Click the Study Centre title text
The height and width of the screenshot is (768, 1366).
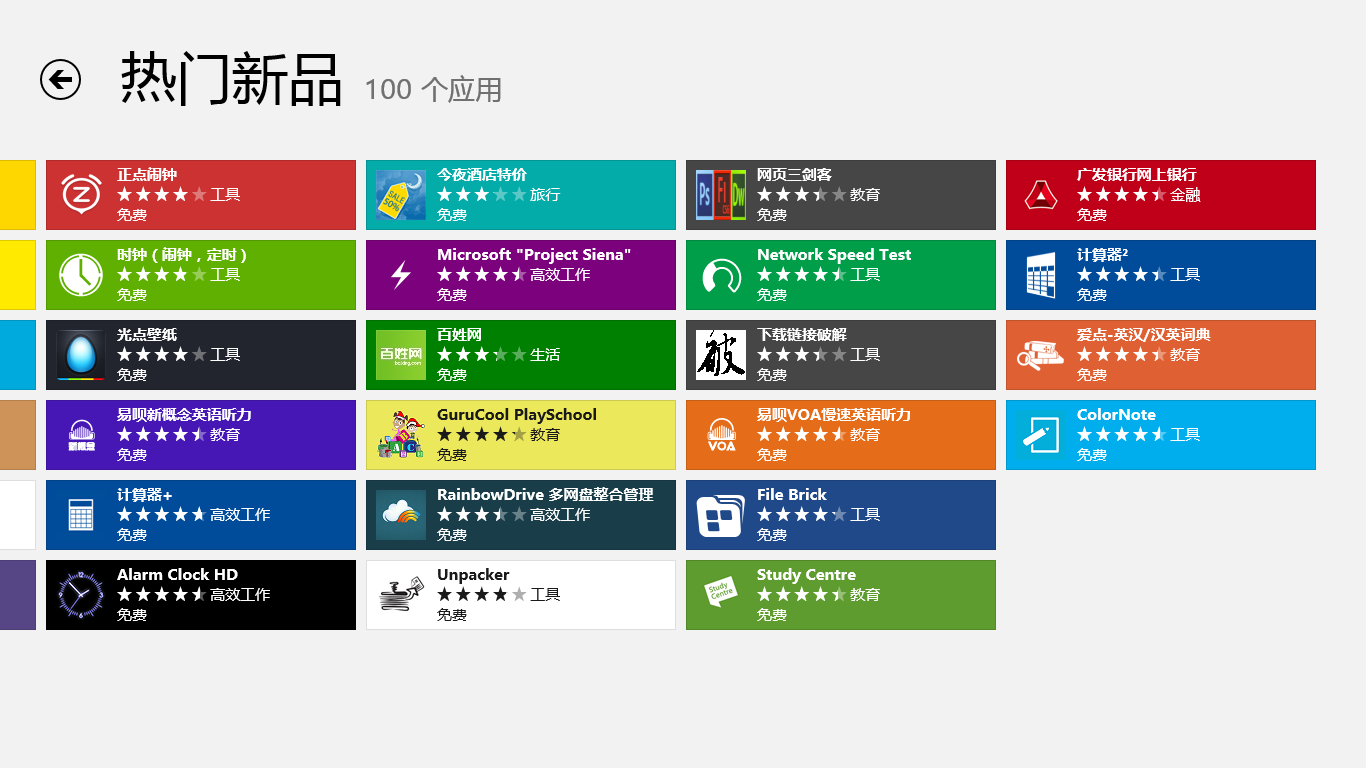coord(806,575)
